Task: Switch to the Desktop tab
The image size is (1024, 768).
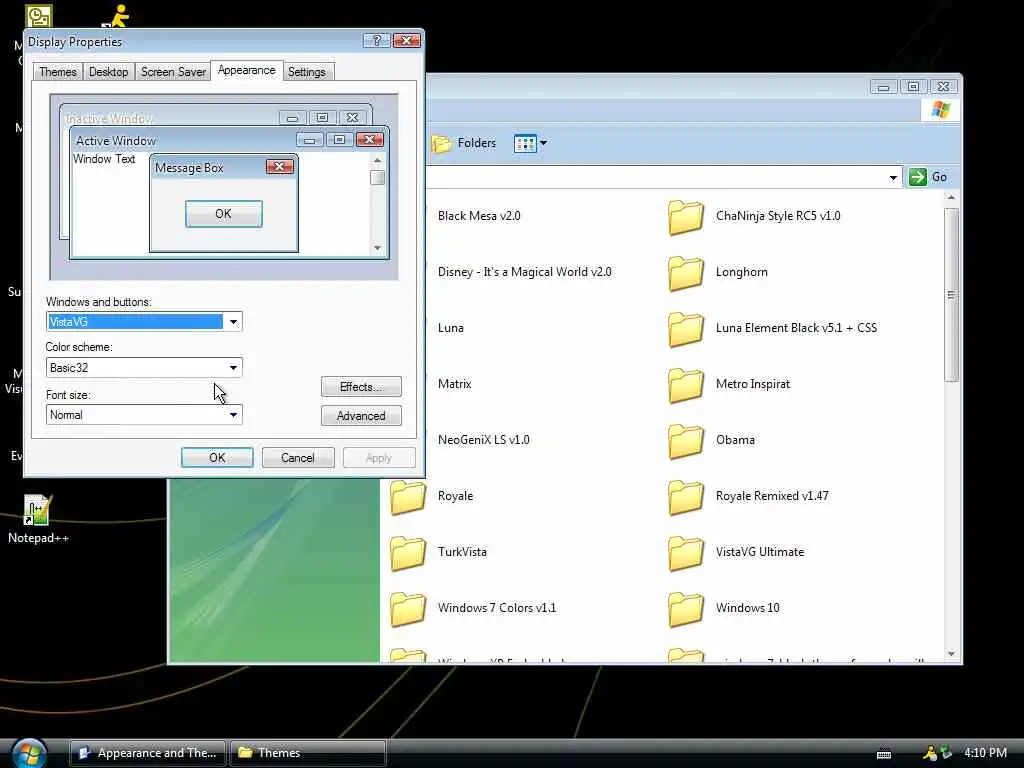Action: 108,72
